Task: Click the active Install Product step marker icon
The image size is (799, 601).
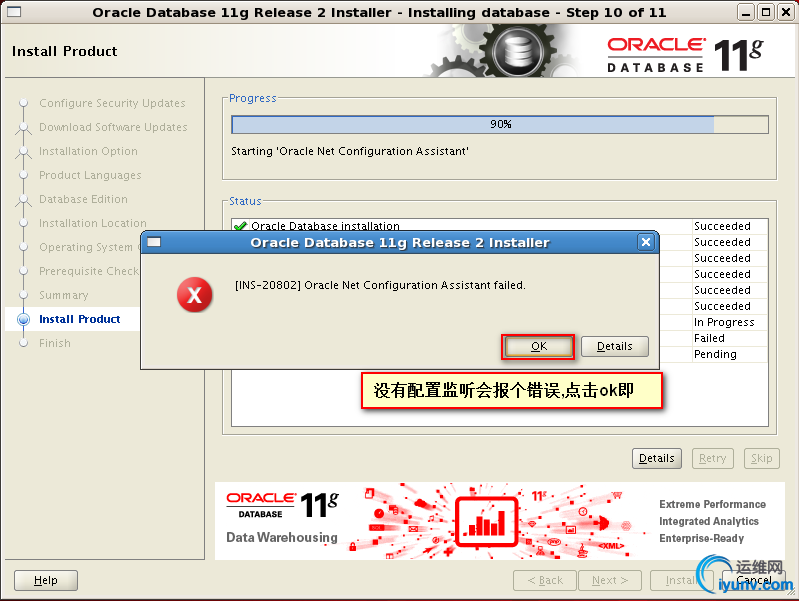Action: click(23, 319)
